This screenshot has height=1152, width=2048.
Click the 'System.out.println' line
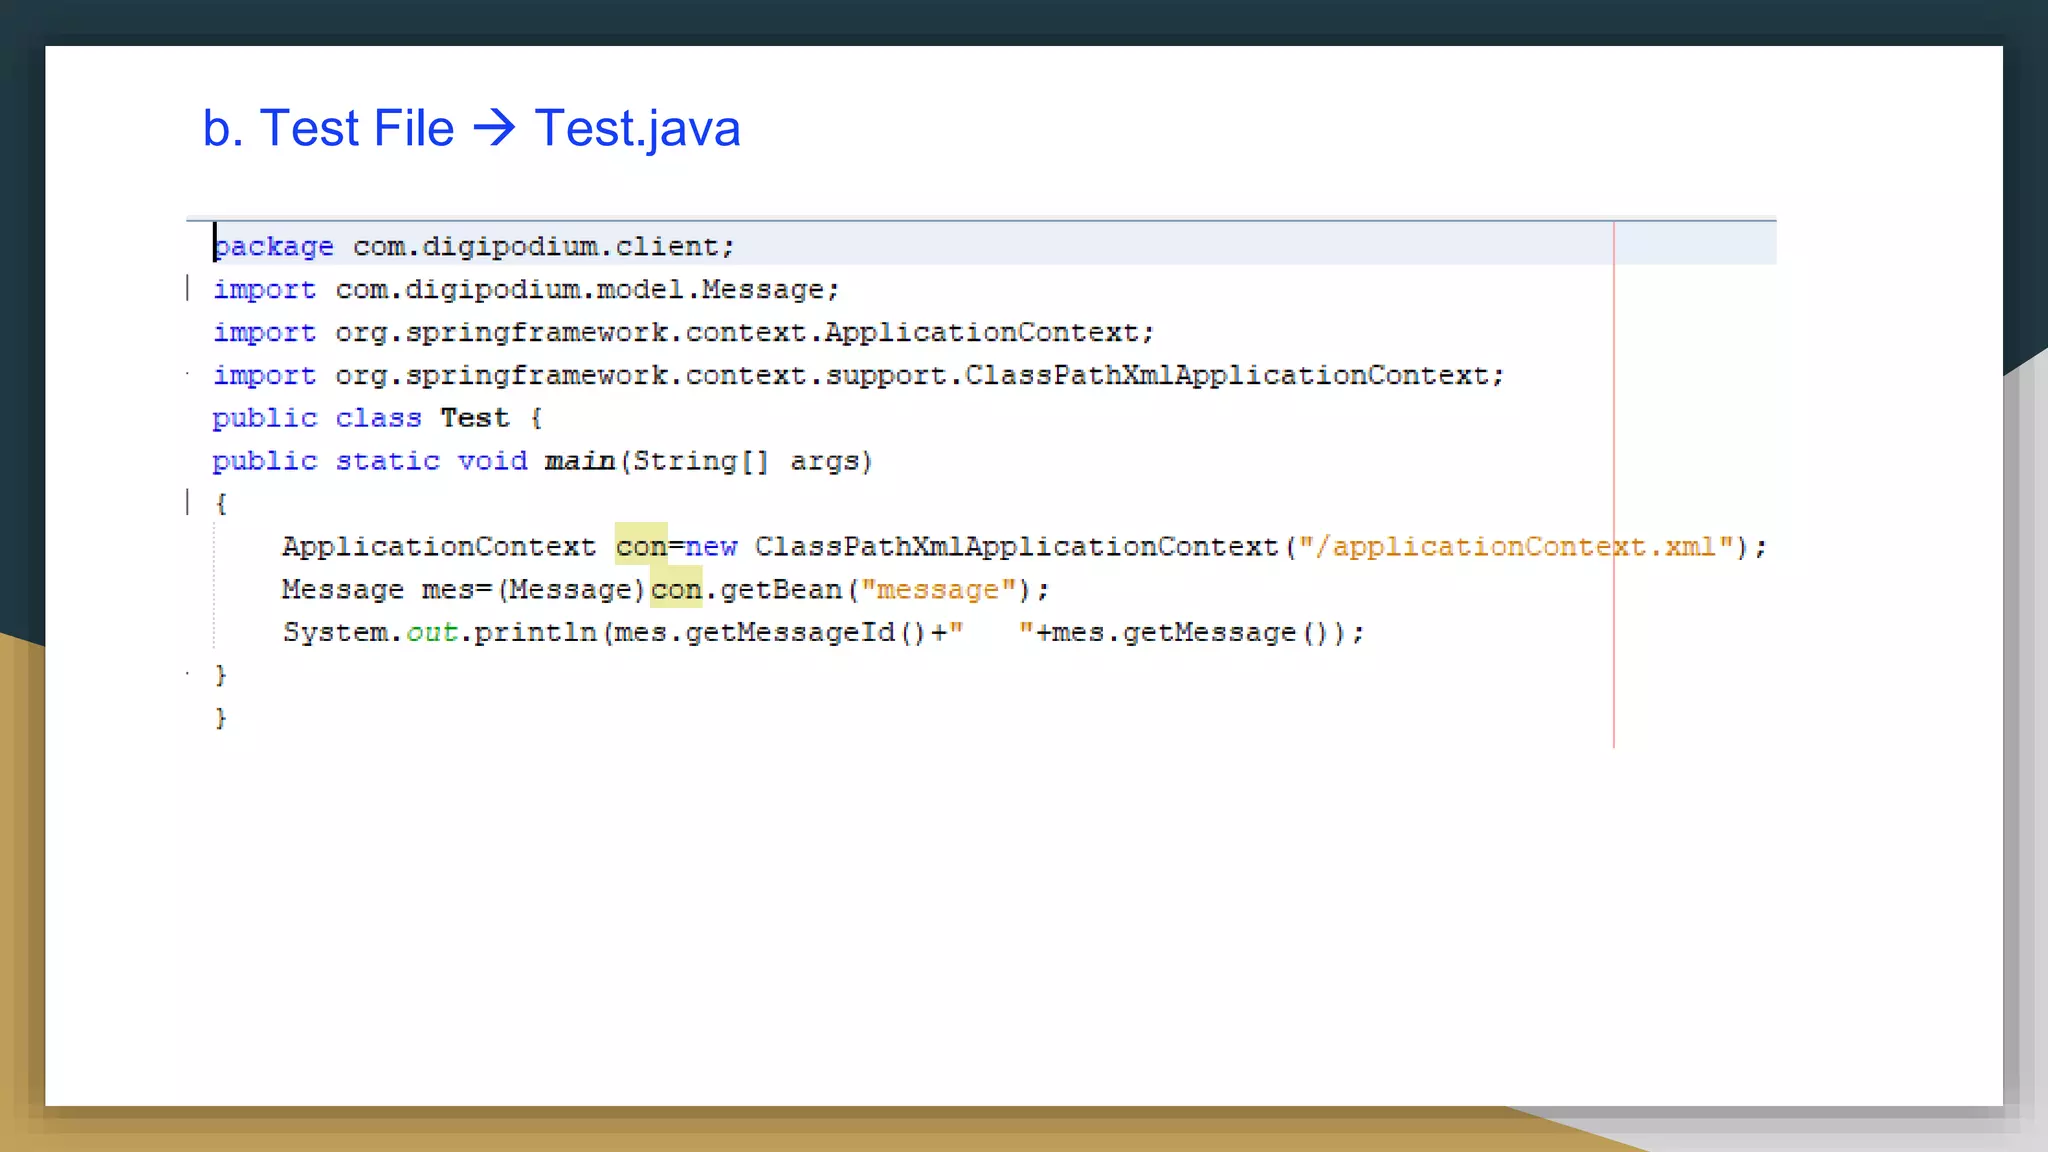(x=823, y=632)
